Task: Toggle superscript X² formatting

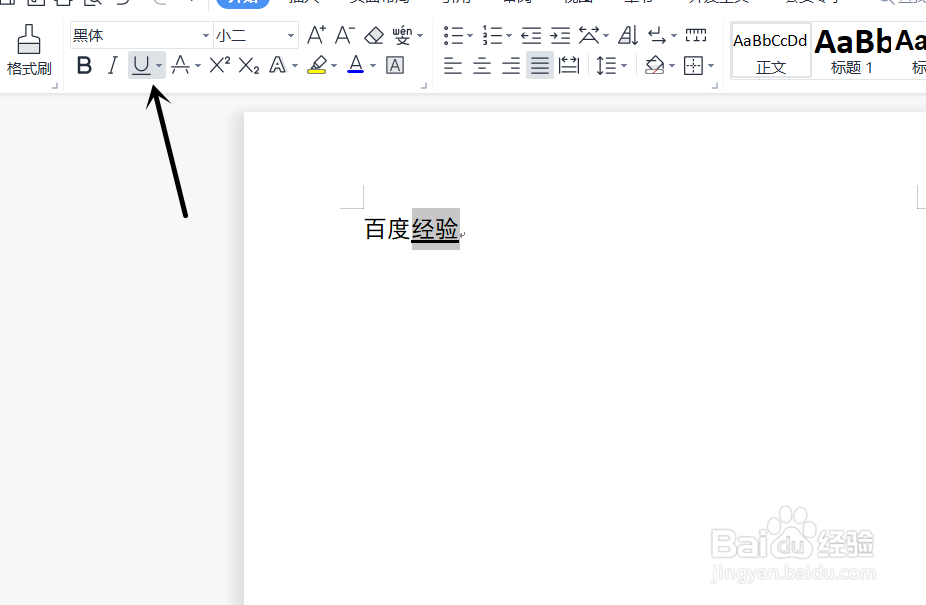Action: pyautogui.click(x=220, y=65)
